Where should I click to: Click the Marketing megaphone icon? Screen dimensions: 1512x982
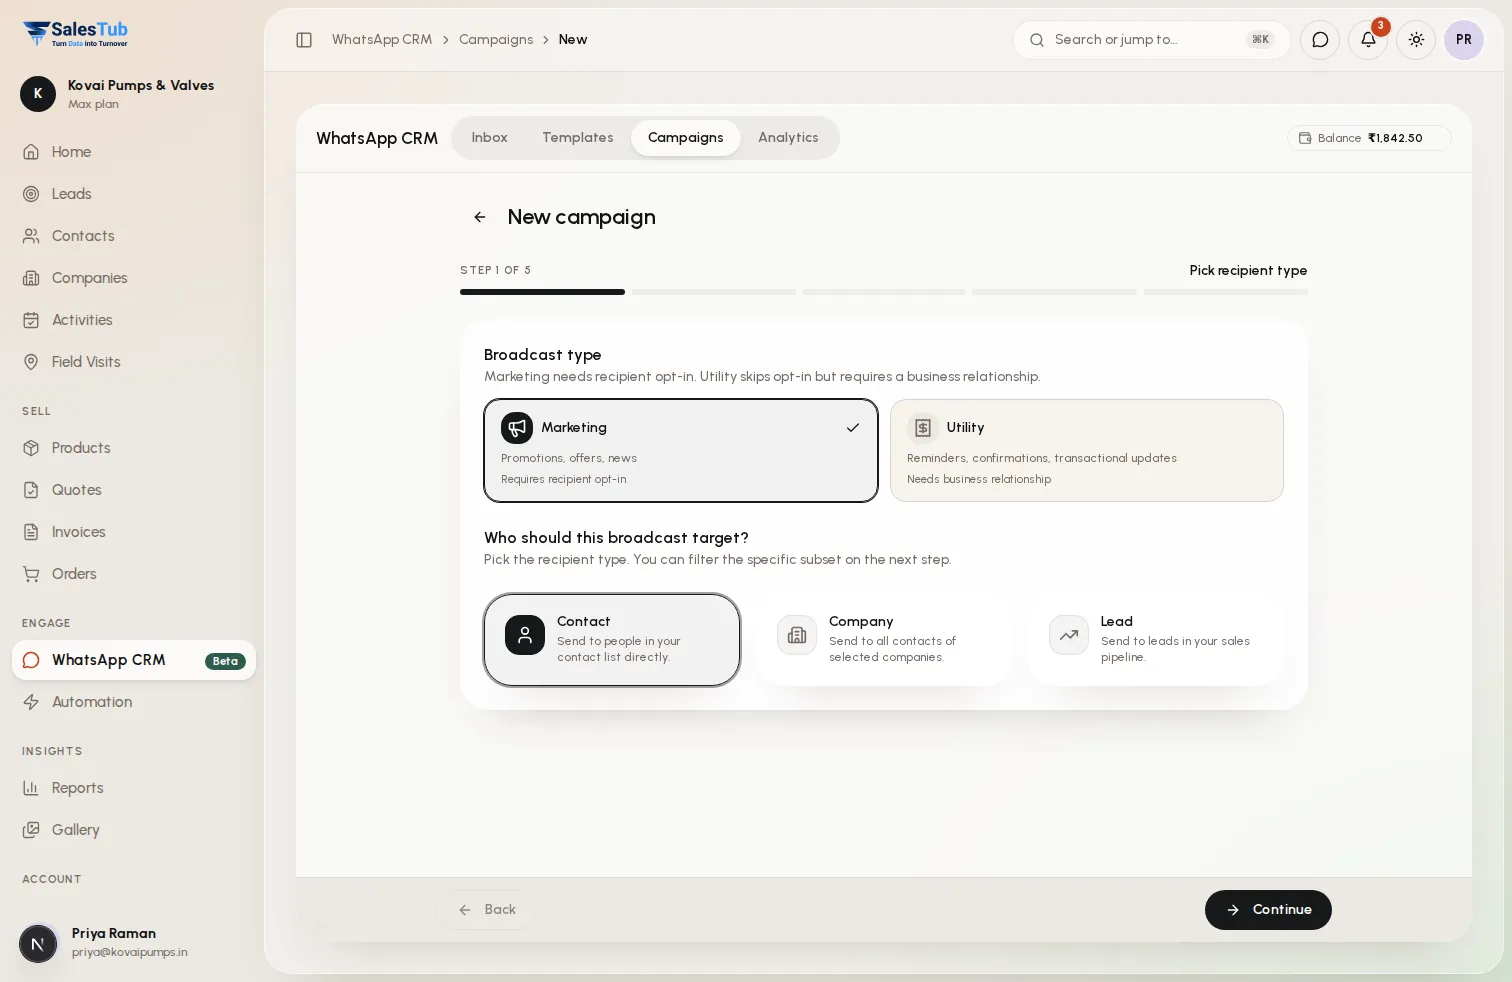[517, 428]
